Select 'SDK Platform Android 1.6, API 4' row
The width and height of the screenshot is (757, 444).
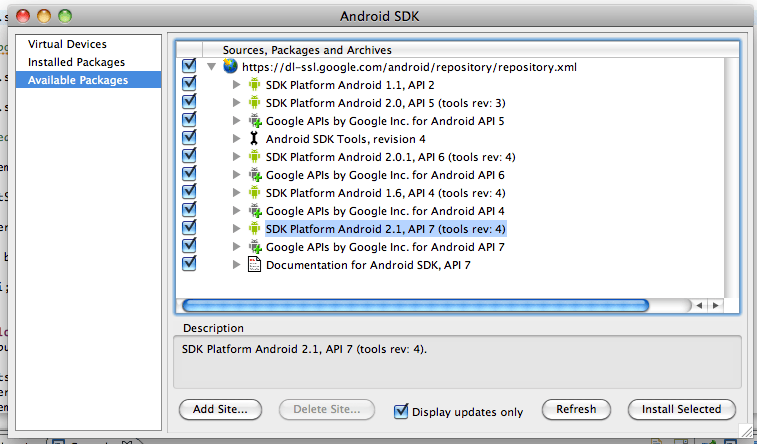pos(385,193)
